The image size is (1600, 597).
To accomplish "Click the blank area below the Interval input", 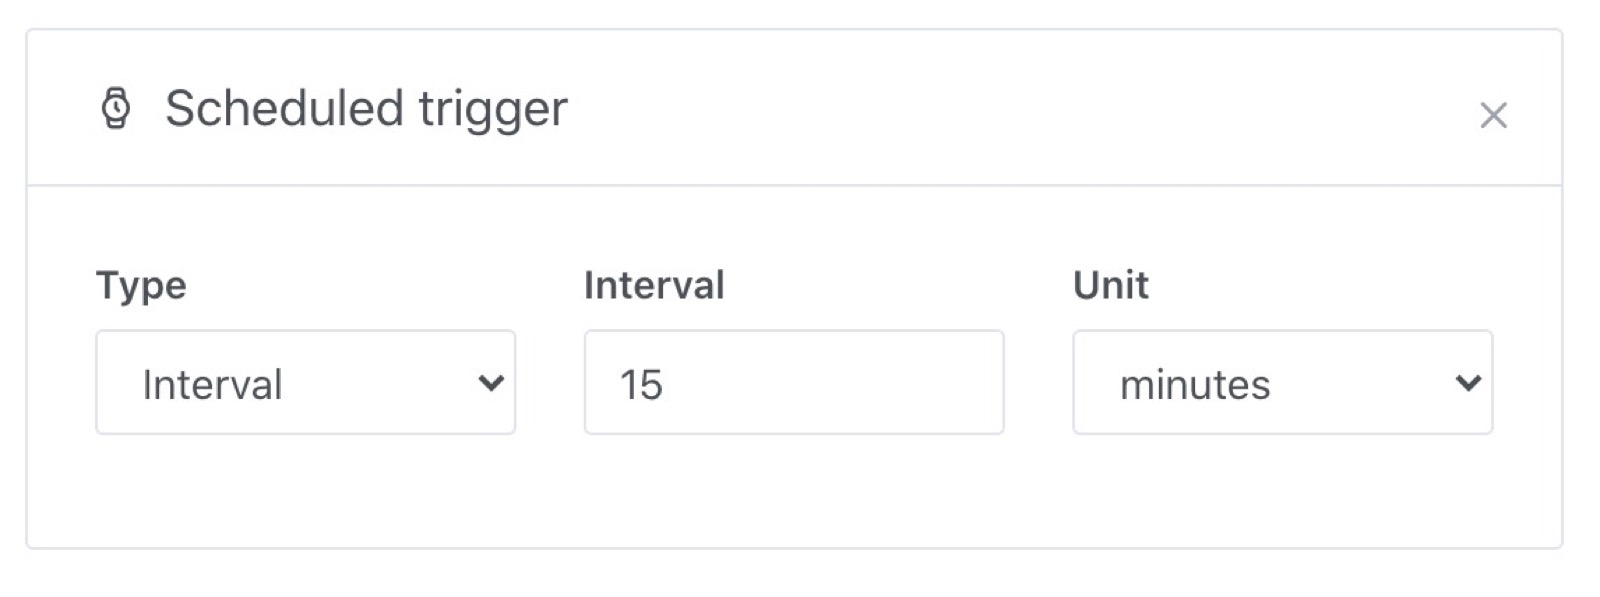I will (x=793, y=490).
